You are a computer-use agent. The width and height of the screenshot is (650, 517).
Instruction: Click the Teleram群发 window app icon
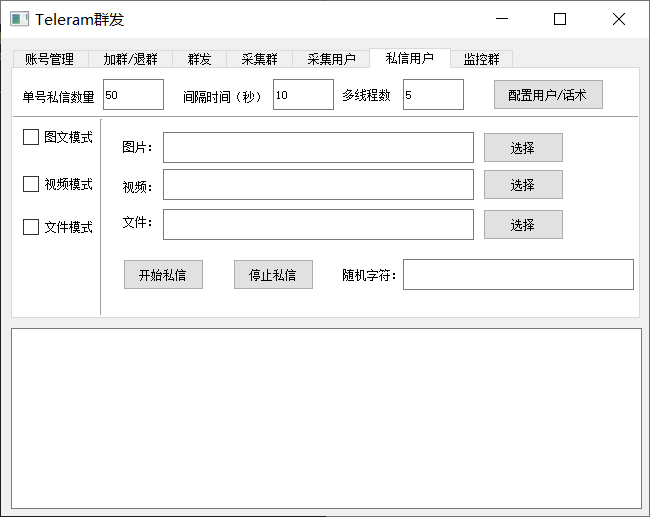(19, 19)
